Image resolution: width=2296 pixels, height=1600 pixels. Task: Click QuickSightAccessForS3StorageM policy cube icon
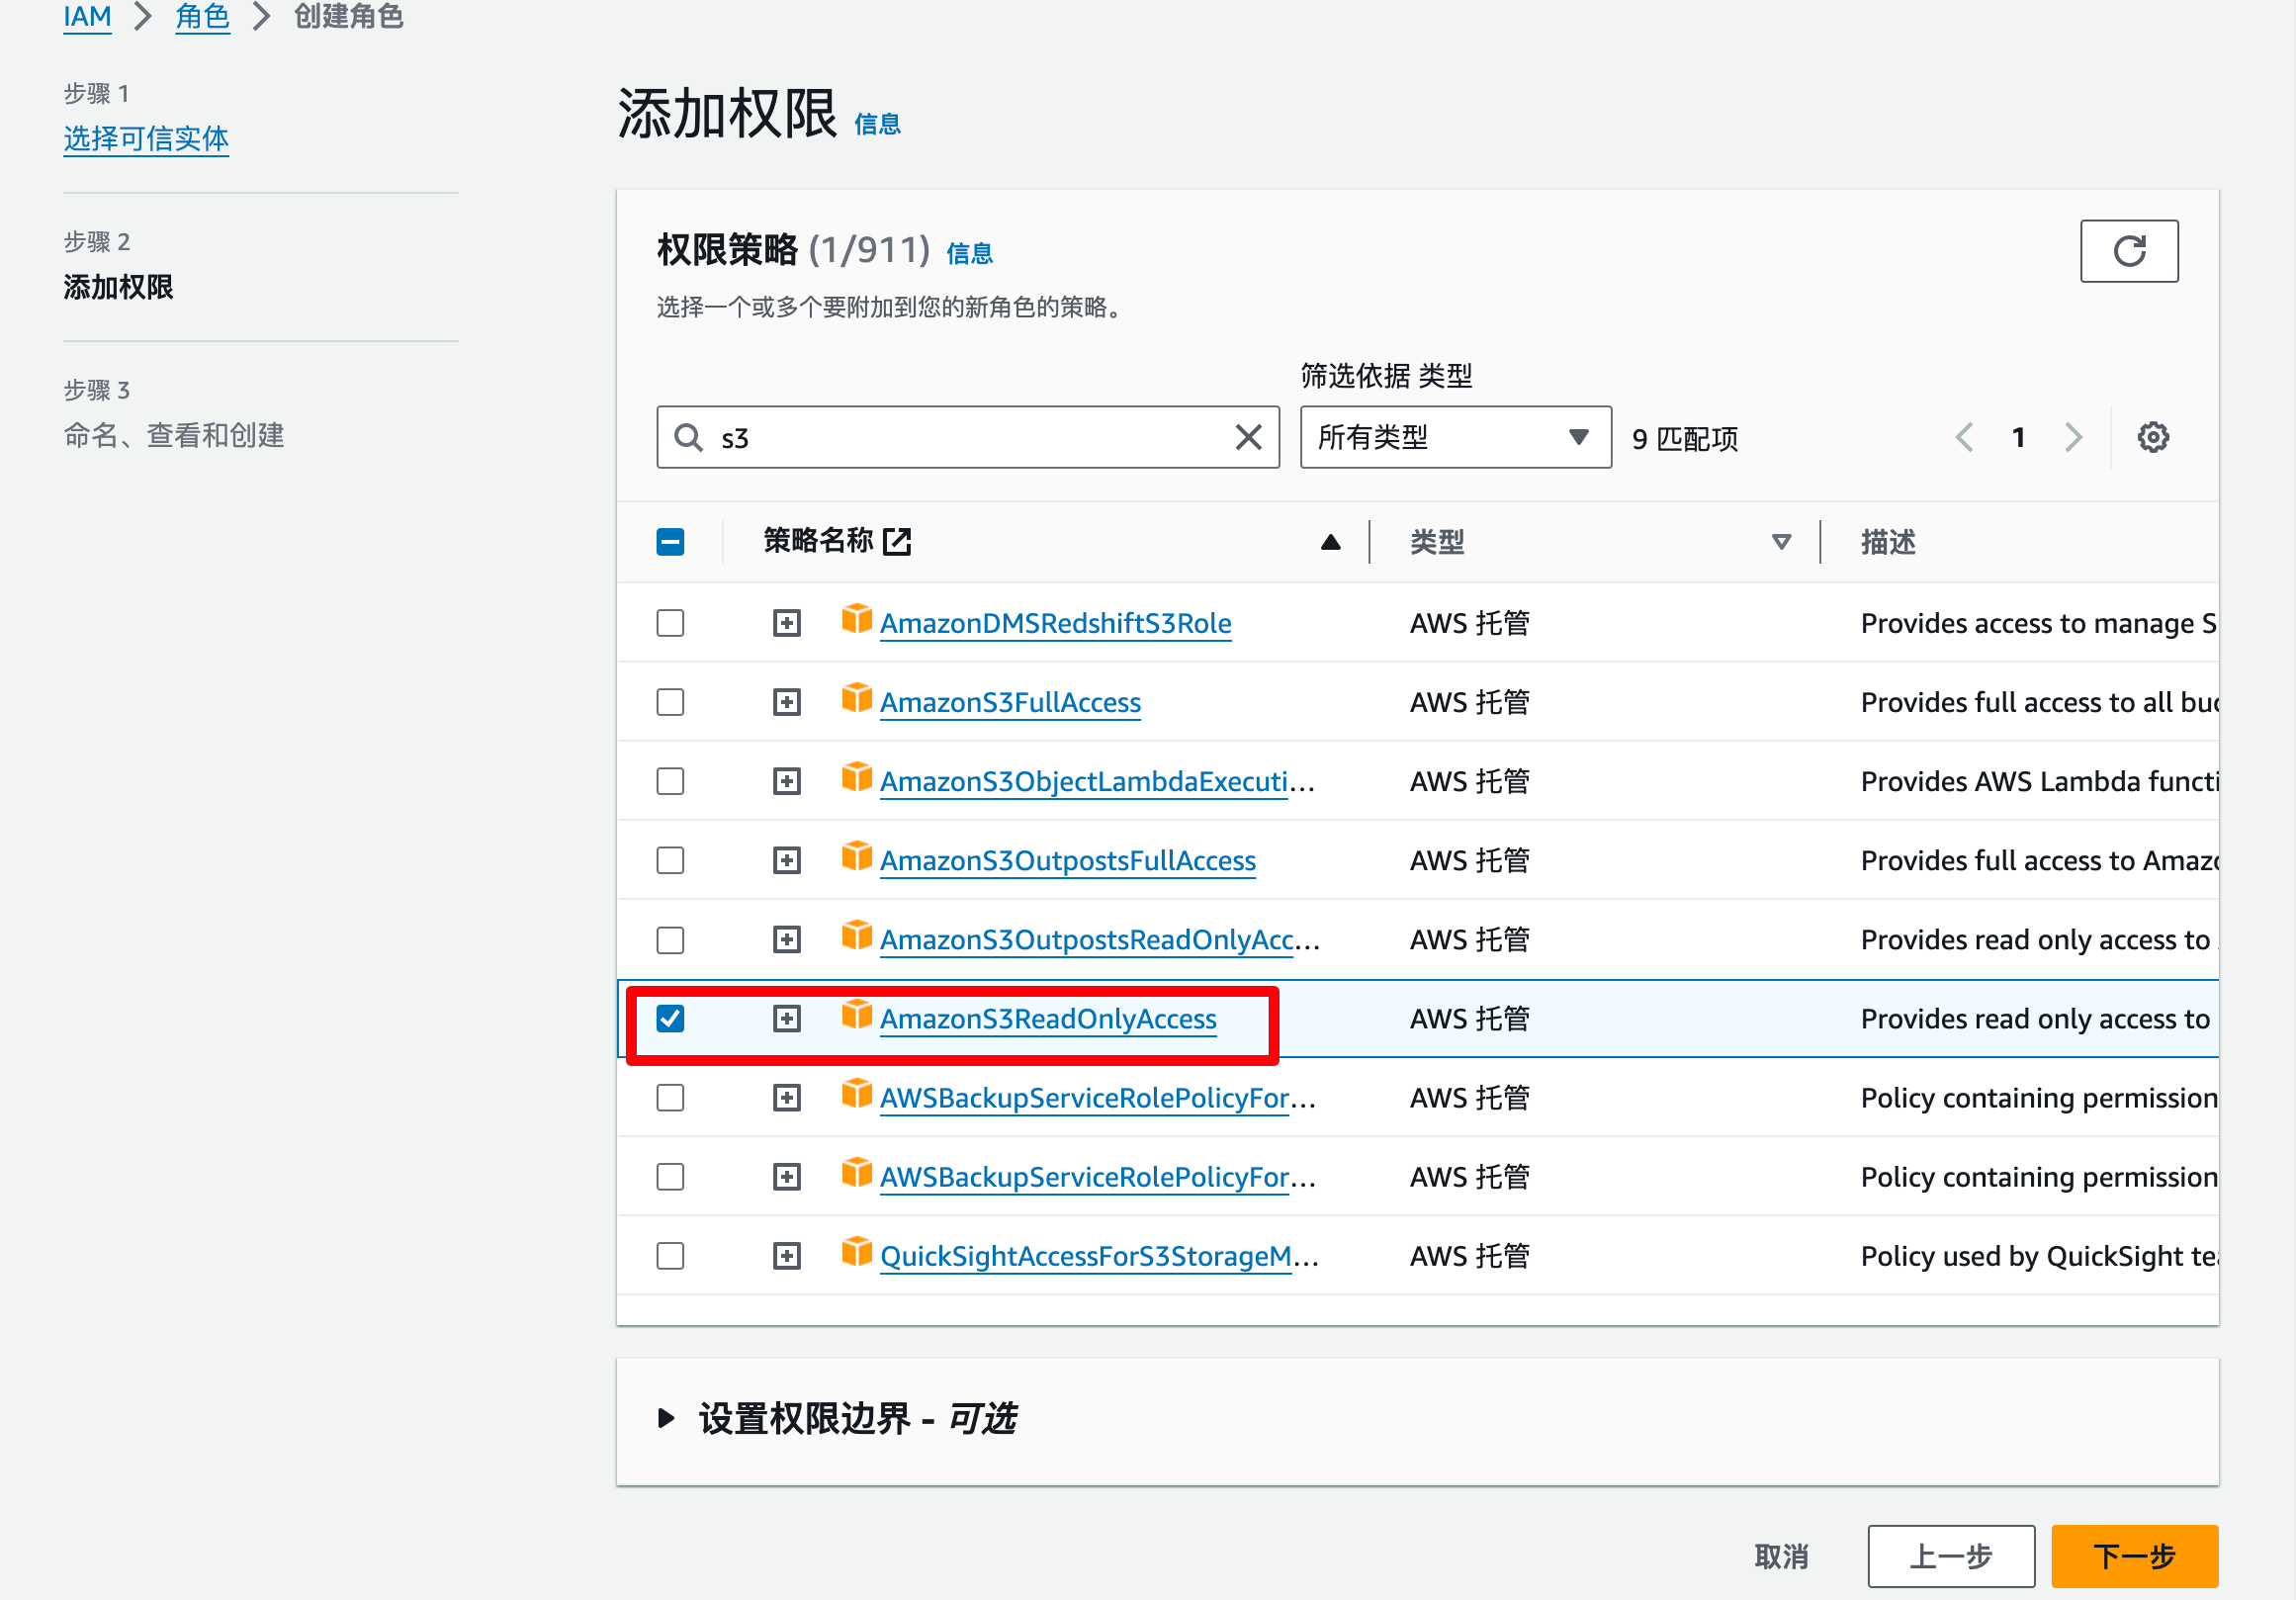pos(856,1252)
